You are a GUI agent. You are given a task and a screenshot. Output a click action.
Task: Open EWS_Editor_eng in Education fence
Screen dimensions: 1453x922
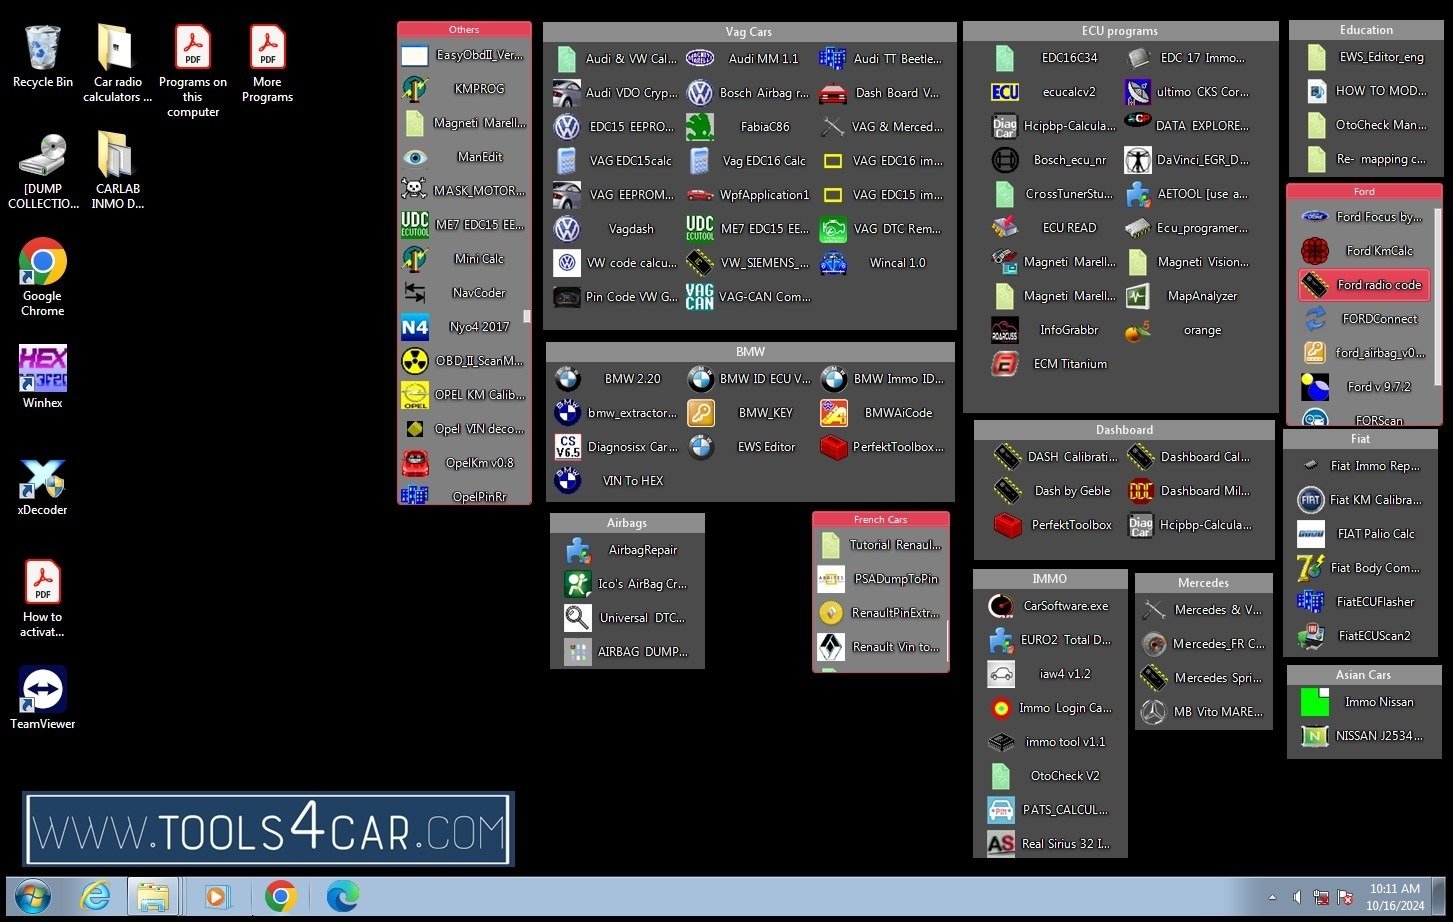[x=1366, y=58]
